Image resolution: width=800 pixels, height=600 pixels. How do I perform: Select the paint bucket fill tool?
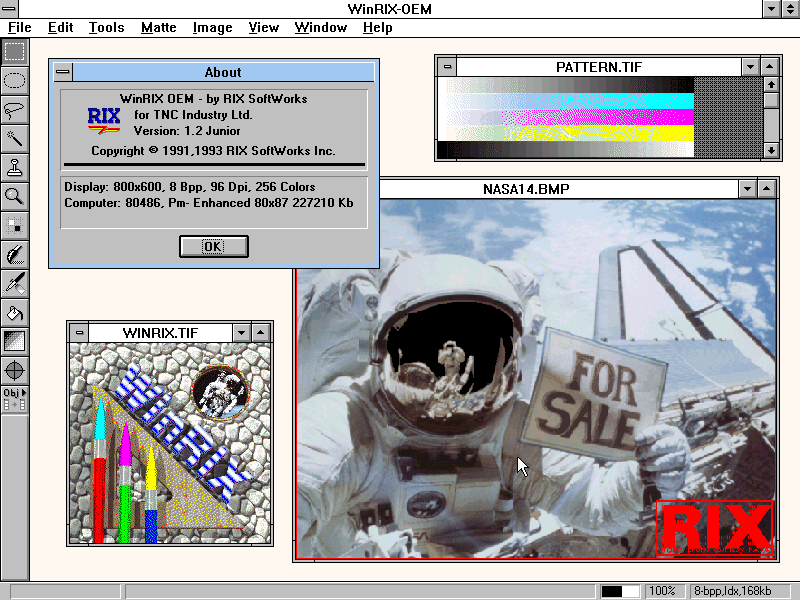point(14,313)
